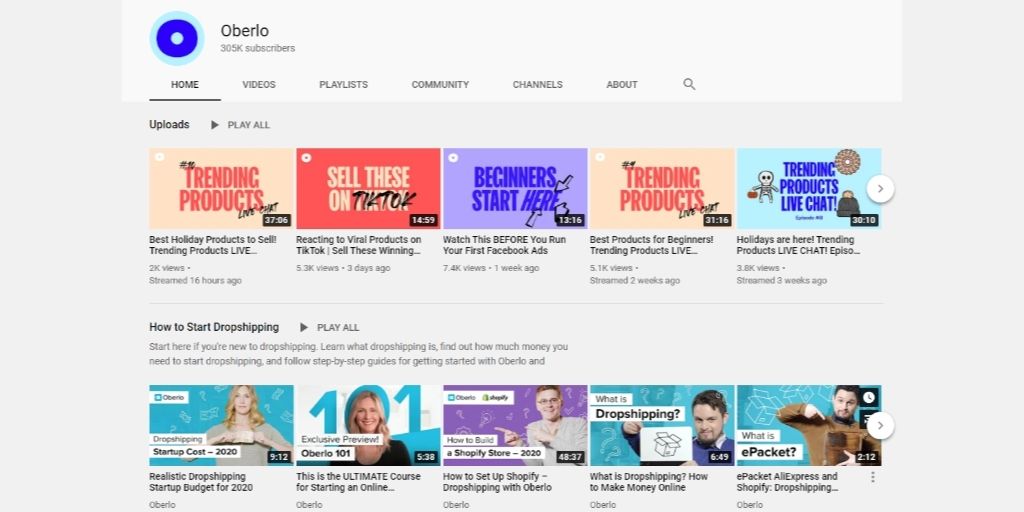Open the Oberlo 101 Exclusive Preview thumbnail

pyautogui.click(x=368, y=425)
